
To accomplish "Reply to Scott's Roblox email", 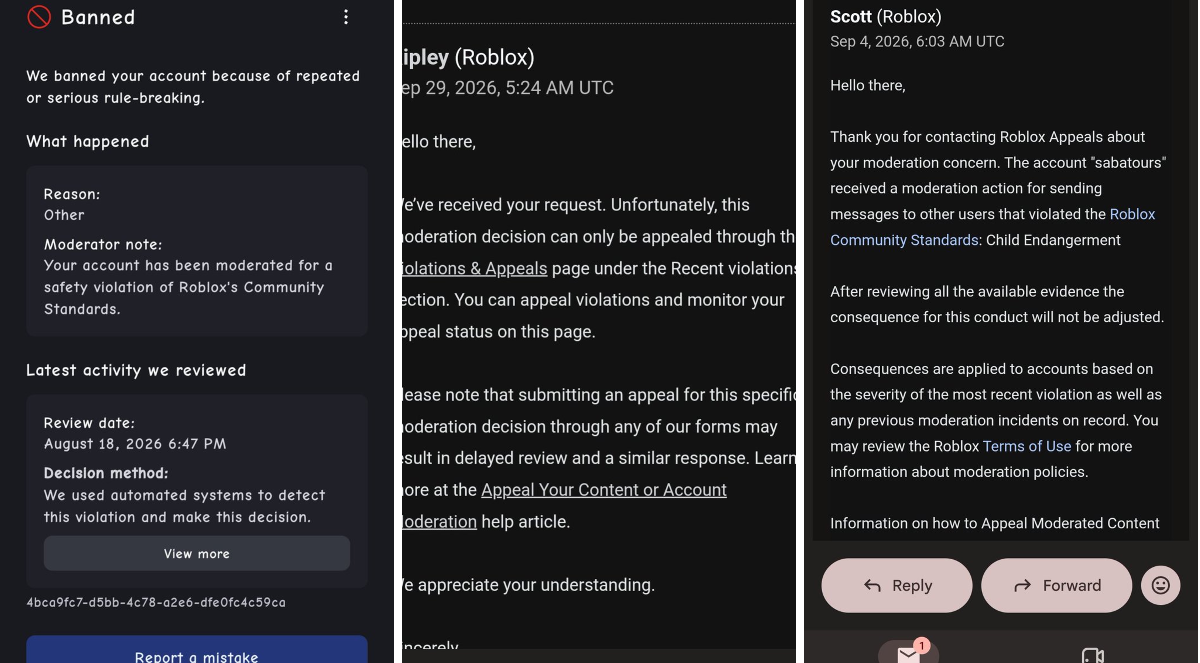I will click(897, 585).
